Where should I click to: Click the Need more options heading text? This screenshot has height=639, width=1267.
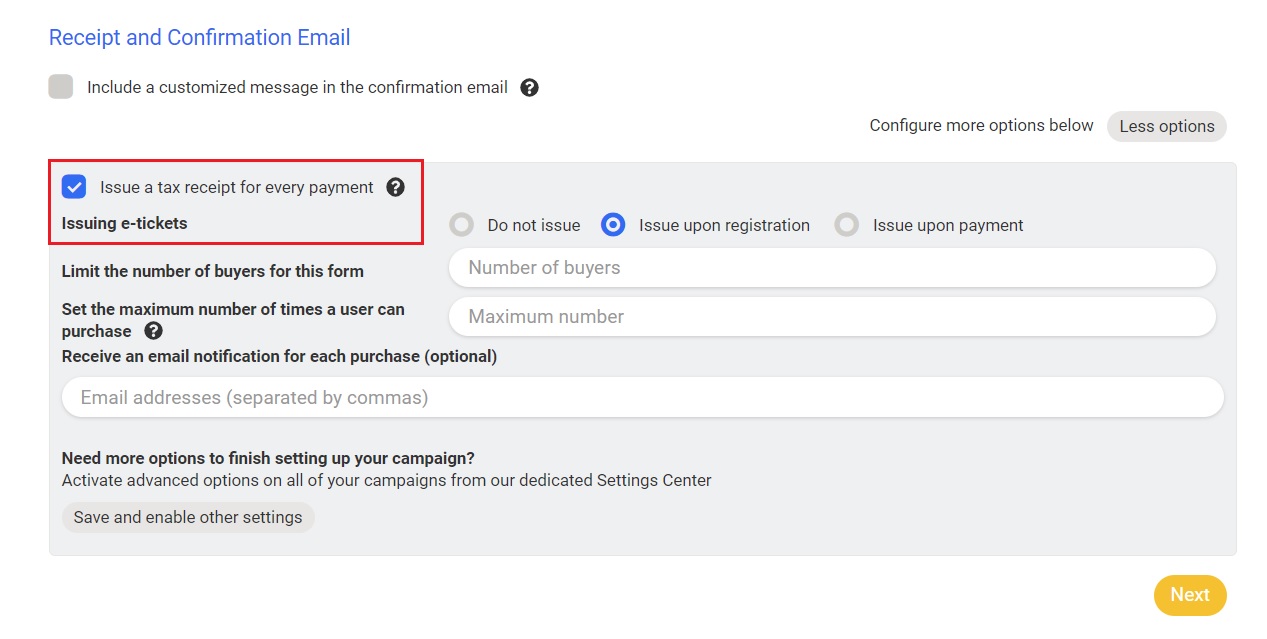(268, 458)
